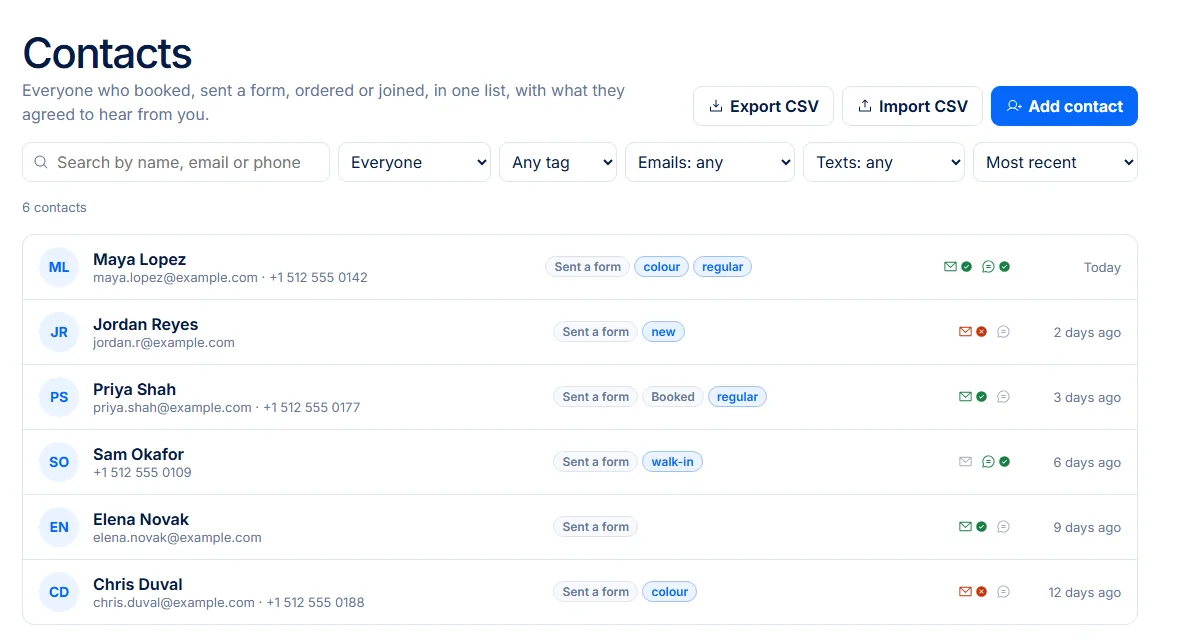This screenshot has height=640, width=1180.
Task: Click the ML avatar for Maya Lopez
Action: [59, 267]
